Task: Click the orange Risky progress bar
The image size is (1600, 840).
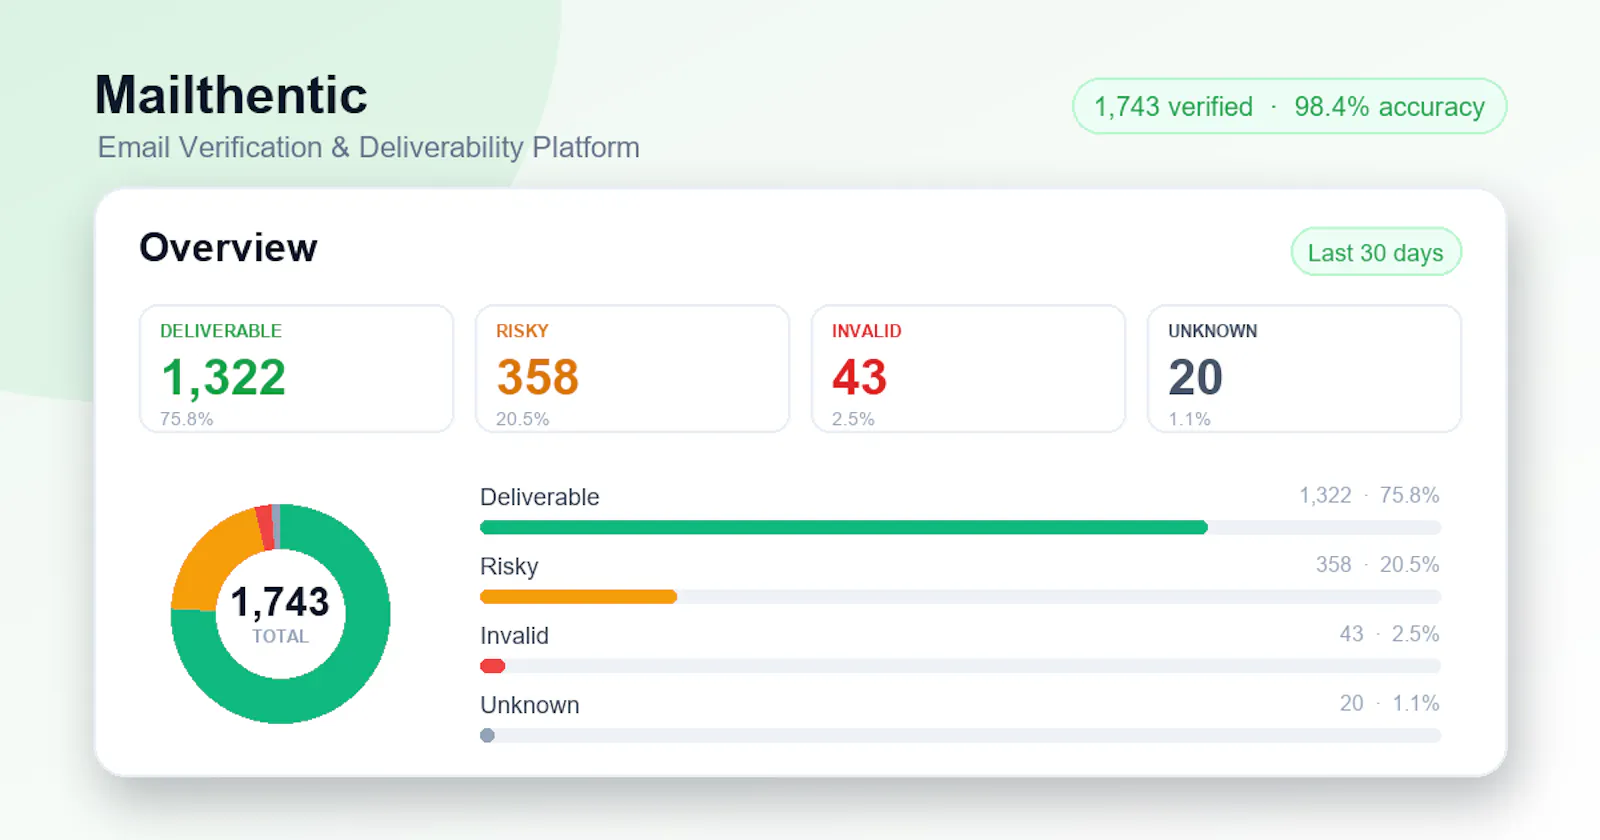Action: [x=578, y=597]
